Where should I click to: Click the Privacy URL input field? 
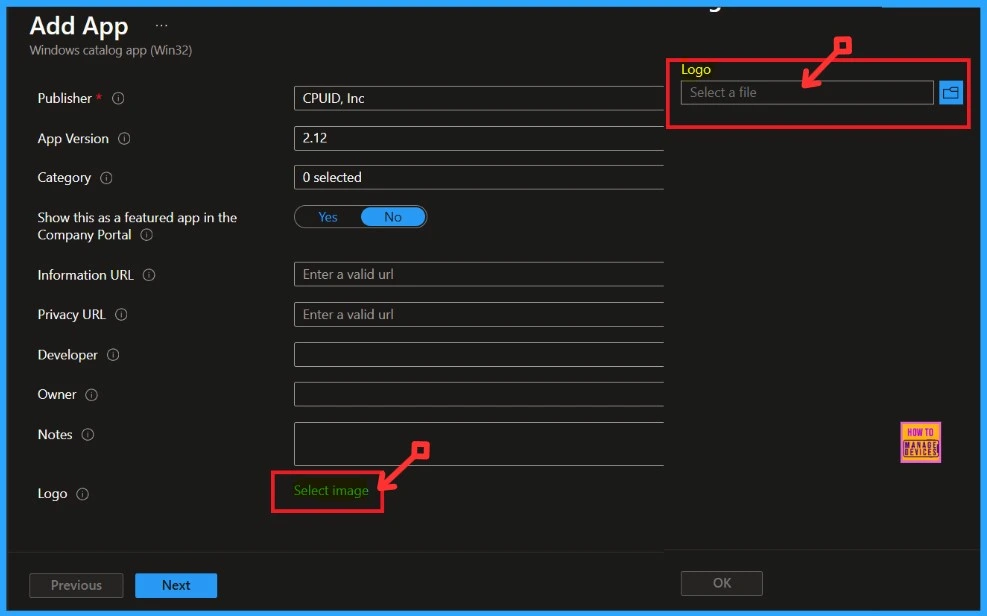(479, 315)
